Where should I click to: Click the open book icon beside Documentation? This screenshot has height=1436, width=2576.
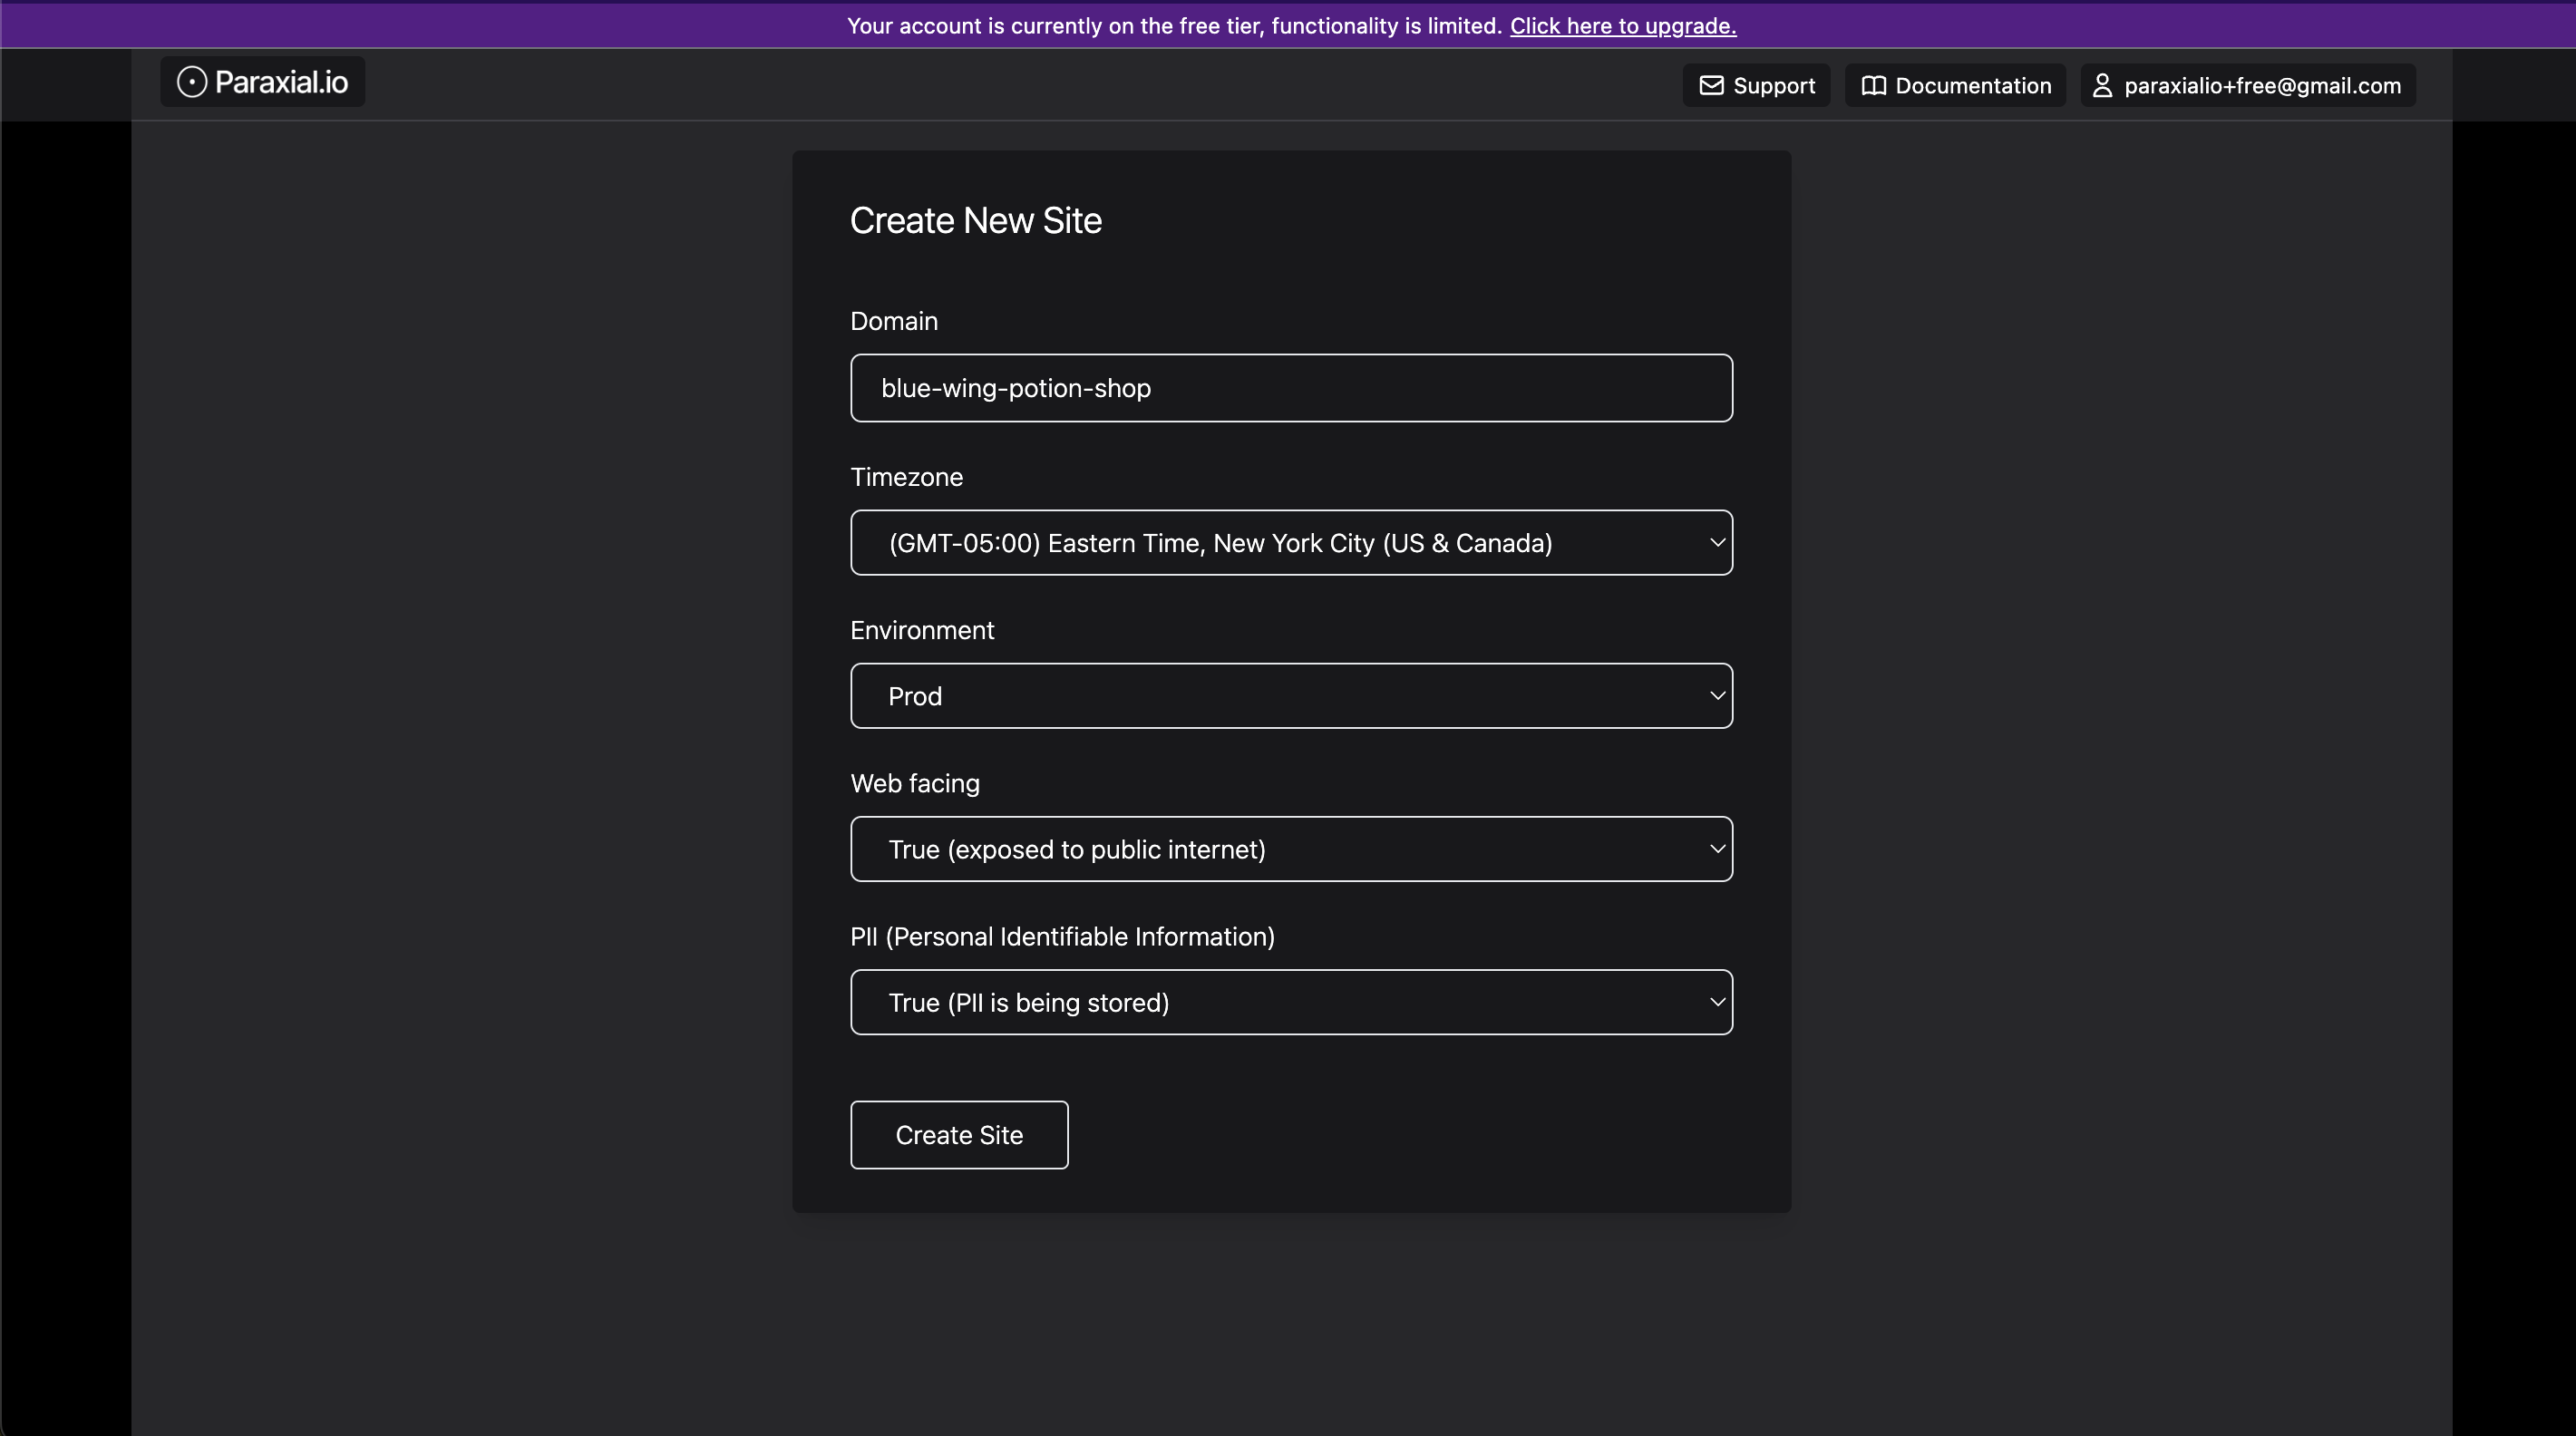(1873, 86)
